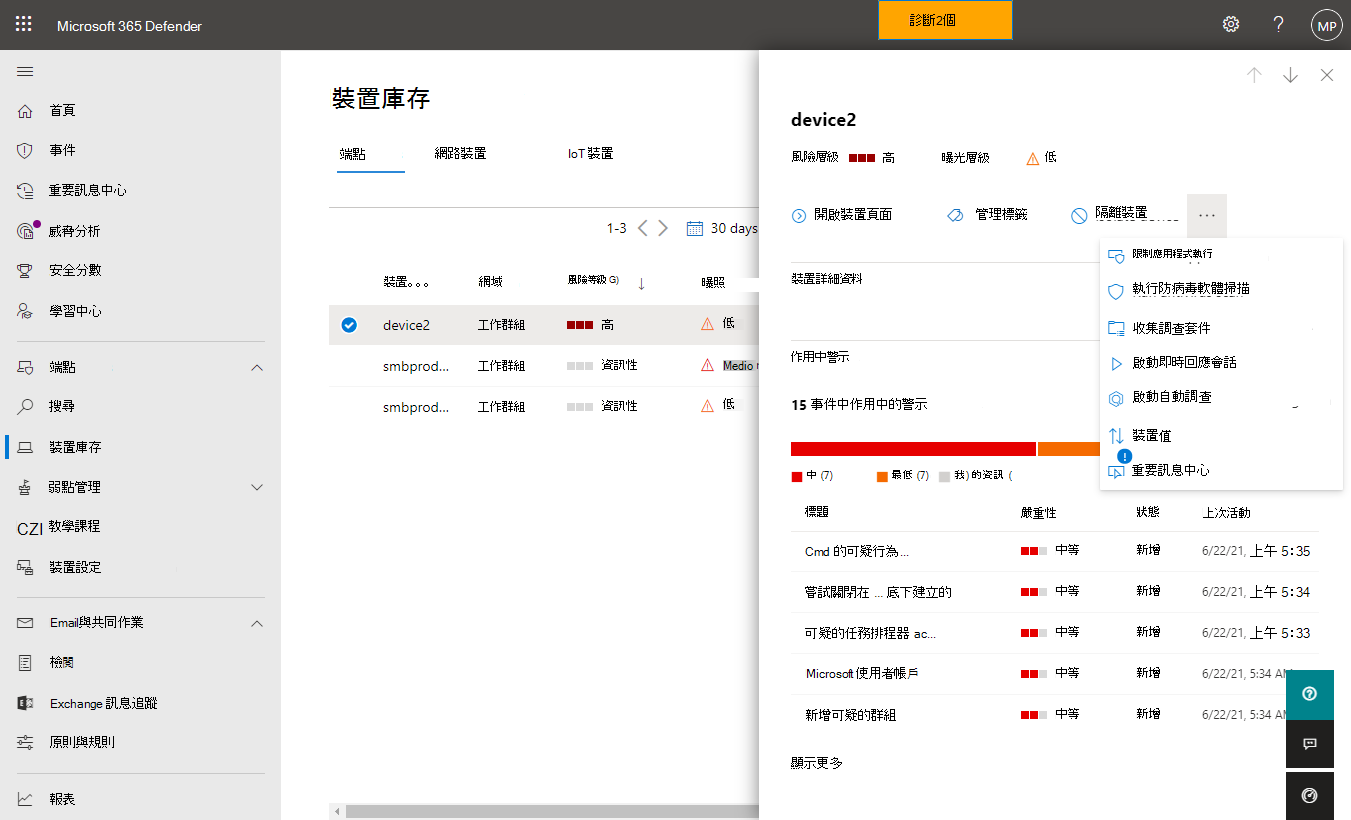The image size is (1351, 820).
Task: Click the orange alert severity bar
Action: click(1068, 449)
